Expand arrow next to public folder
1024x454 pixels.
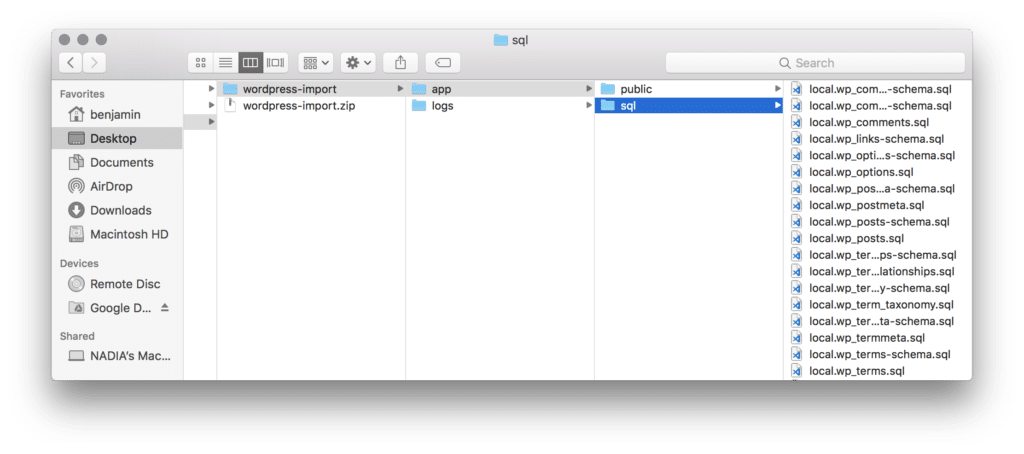(x=778, y=88)
